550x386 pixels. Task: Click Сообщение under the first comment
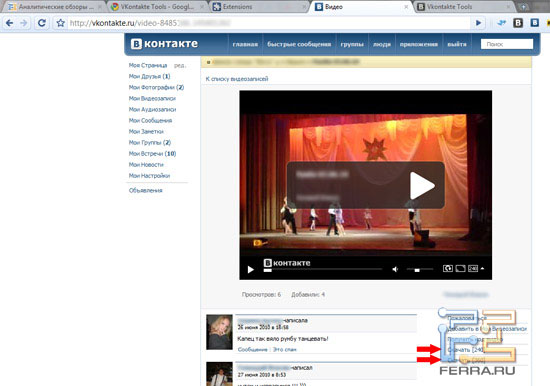pos(252,350)
